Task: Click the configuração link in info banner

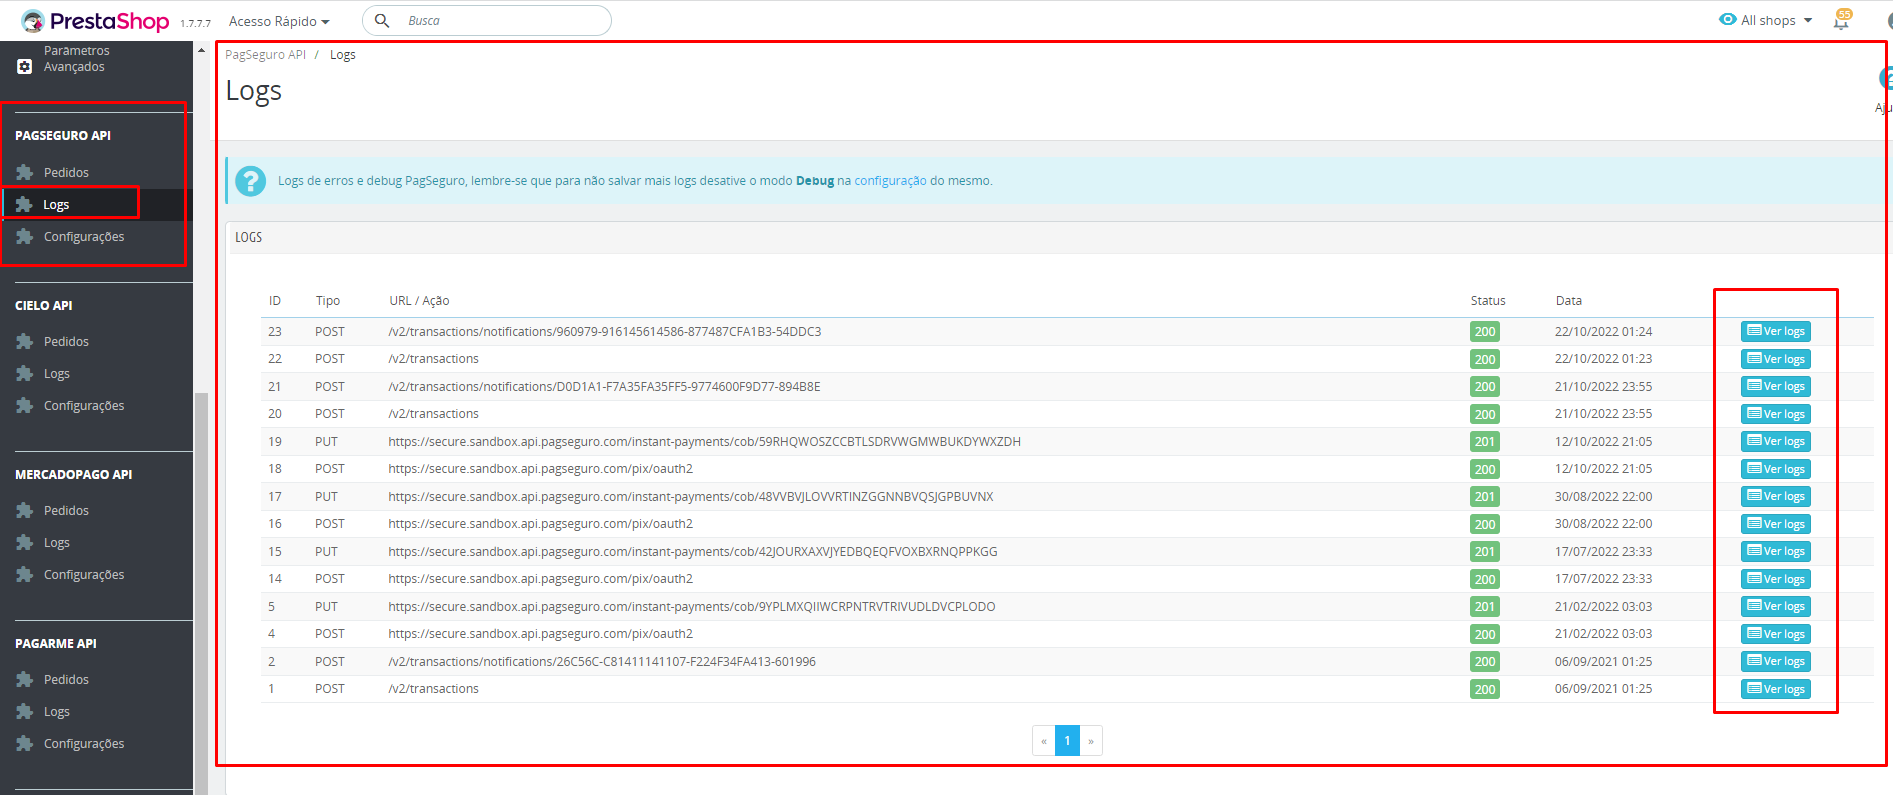Action: pyautogui.click(x=890, y=181)
